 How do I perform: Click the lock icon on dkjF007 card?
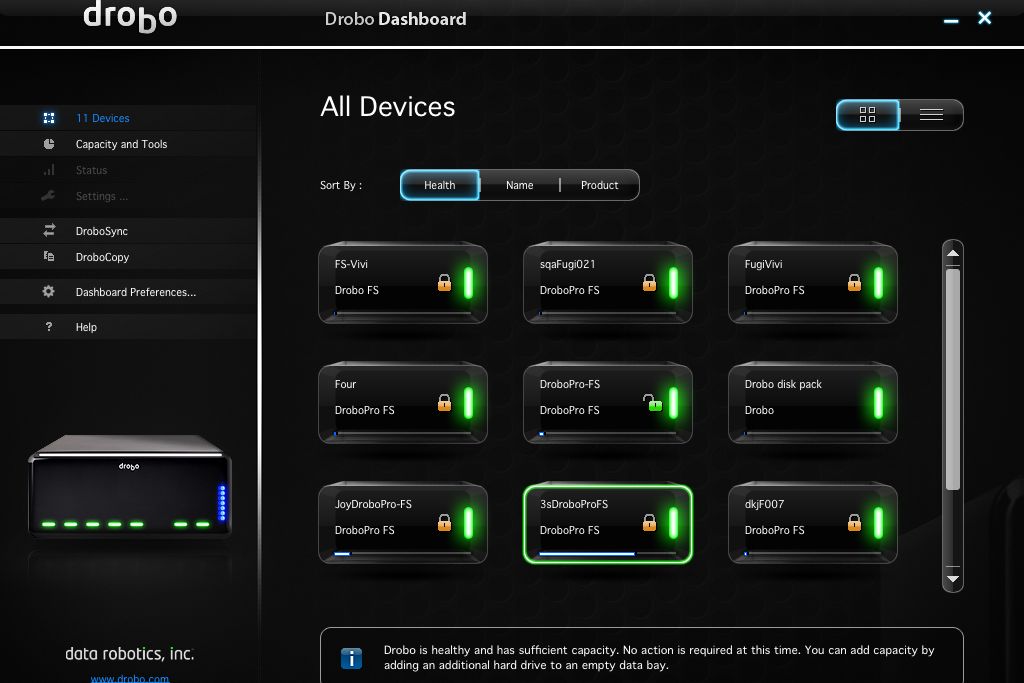coord(854,523)
